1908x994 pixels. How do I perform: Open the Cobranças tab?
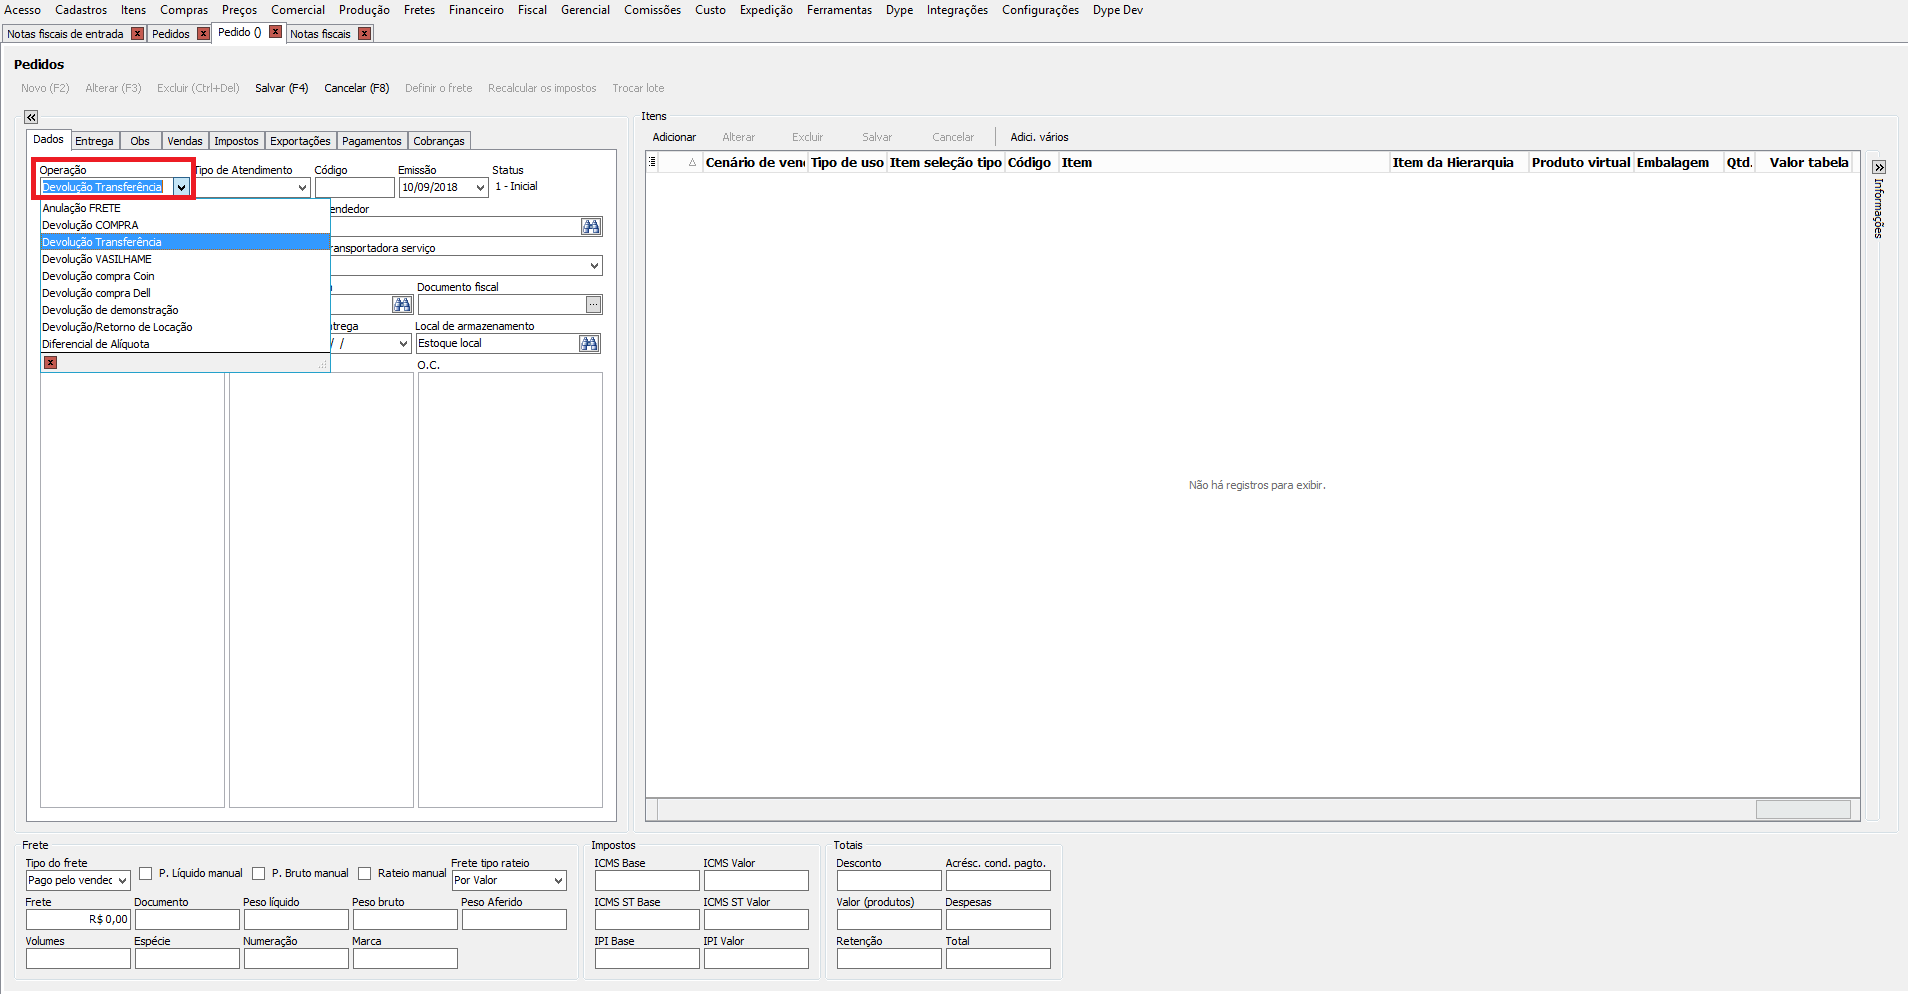pyautogui.click(x=439, y=141)
